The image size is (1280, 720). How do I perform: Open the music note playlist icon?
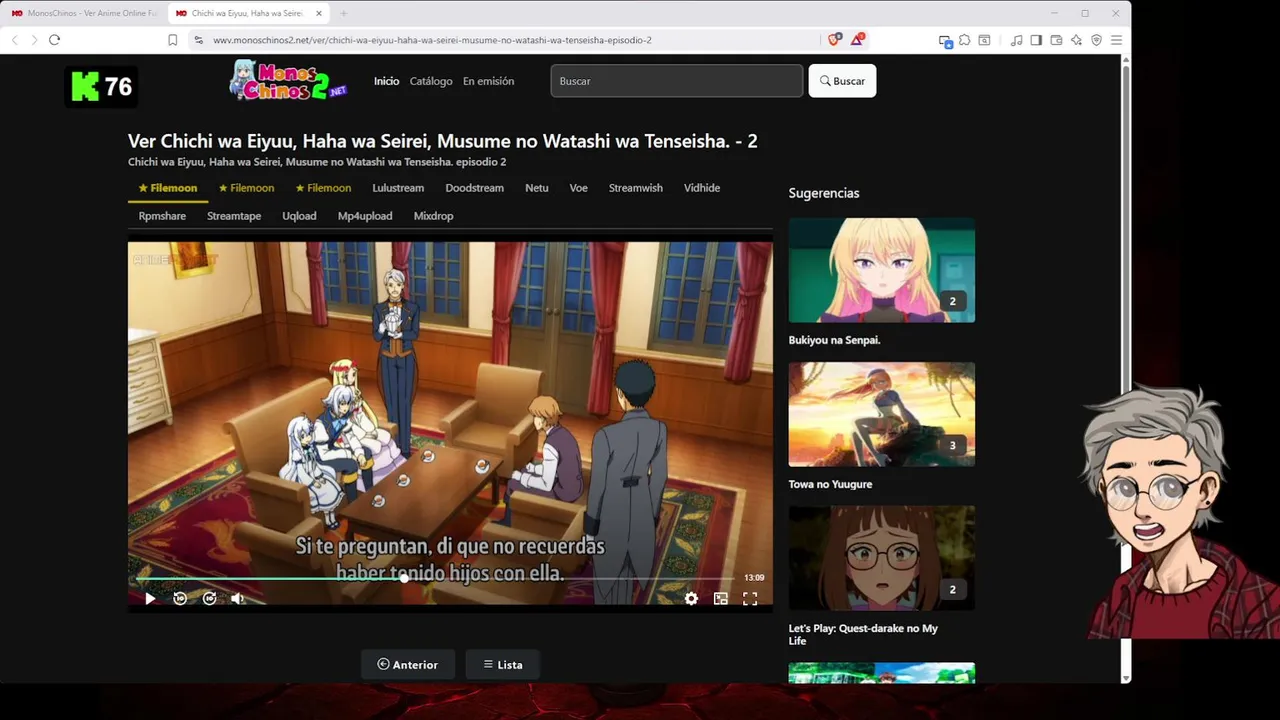1017,40
